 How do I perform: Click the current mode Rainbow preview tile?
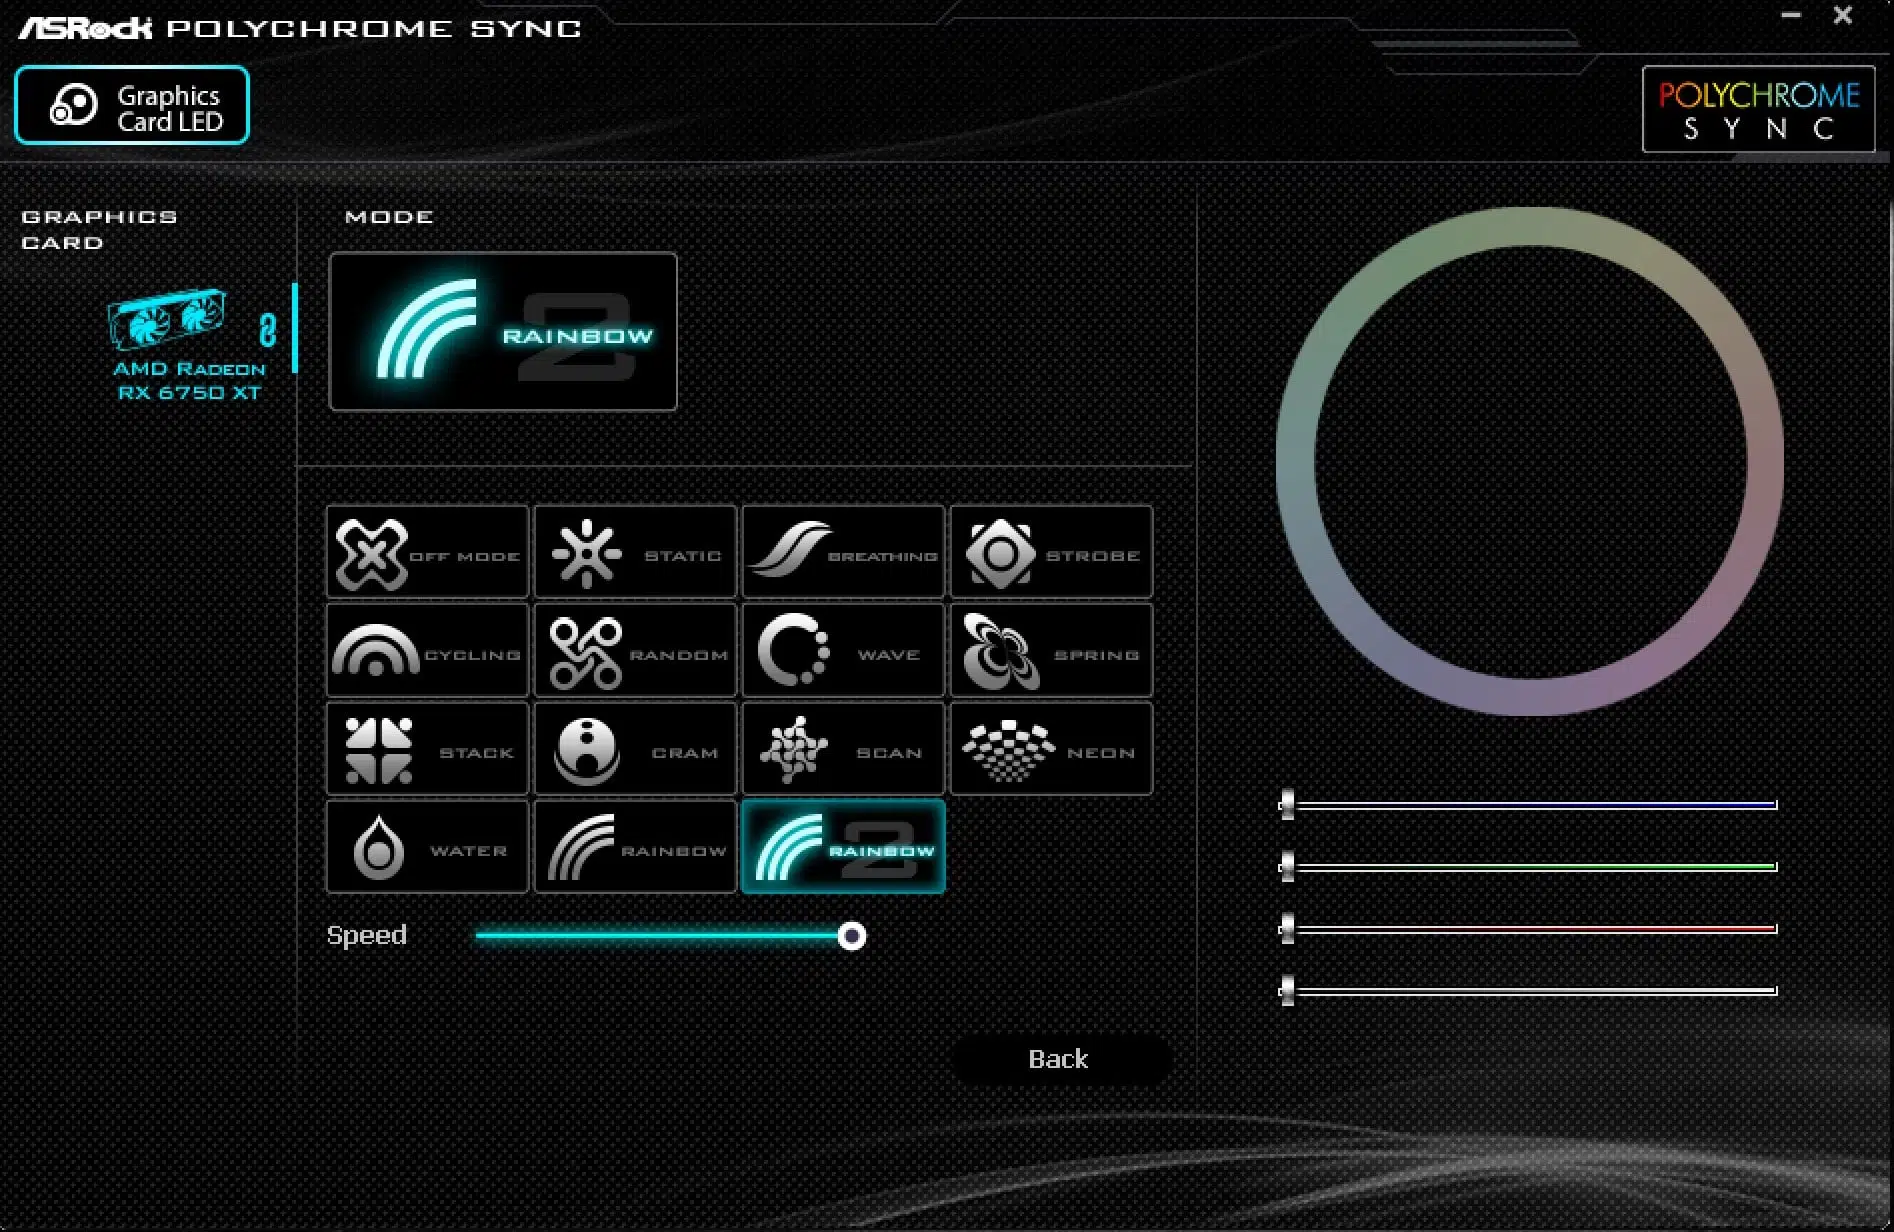[x=503, y=331]
